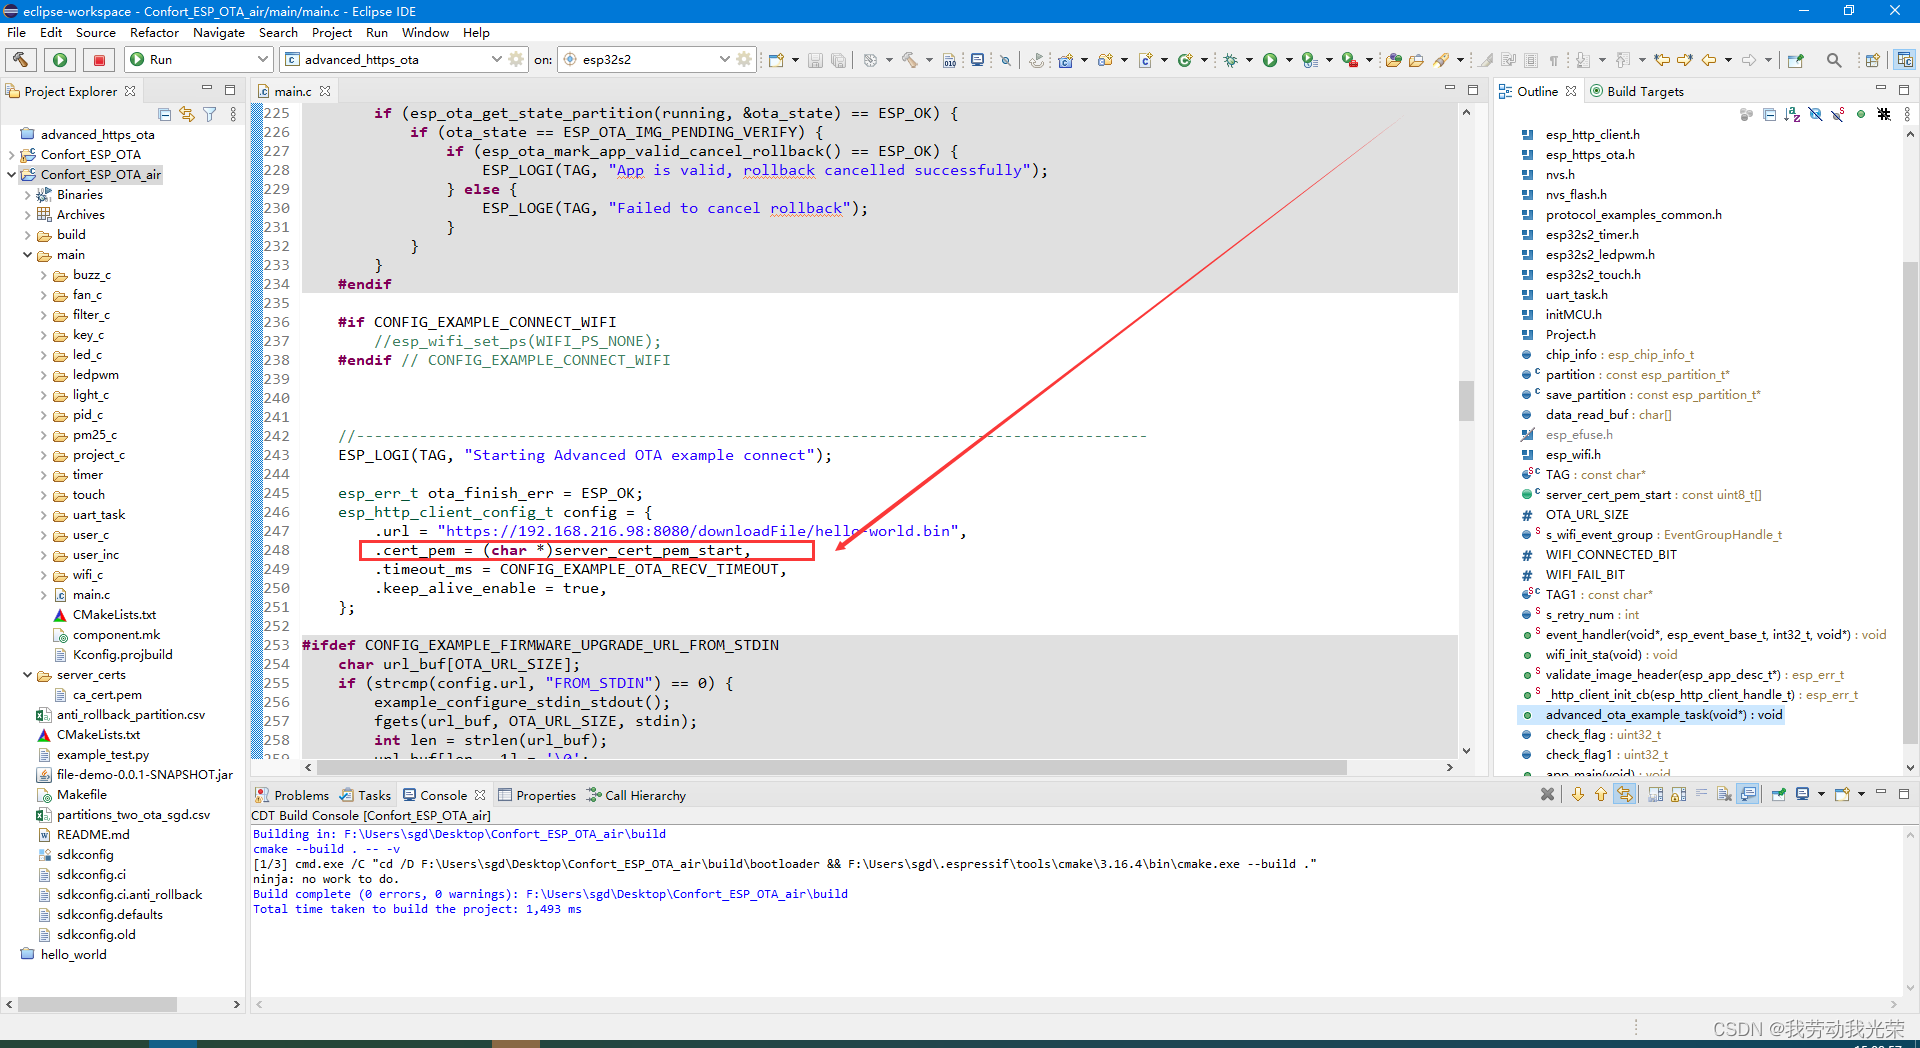1920x1048 pixels.
Task: Select advanced_ota_example_task in Outline
Action: pos(1664,715)
